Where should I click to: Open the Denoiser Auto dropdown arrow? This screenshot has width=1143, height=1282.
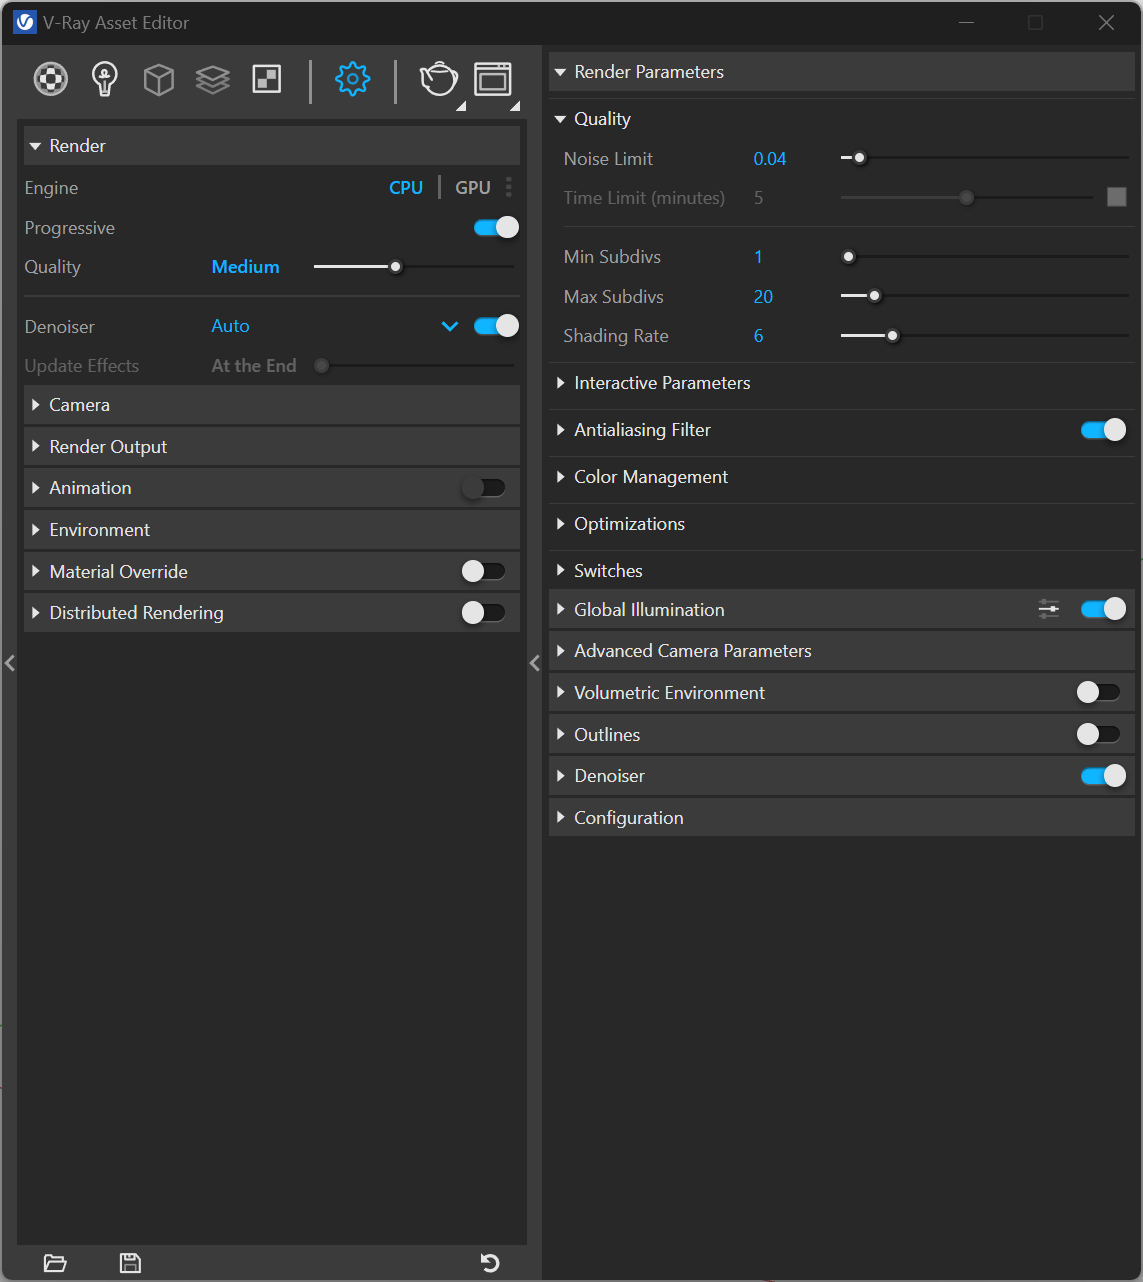coord(450,326)
